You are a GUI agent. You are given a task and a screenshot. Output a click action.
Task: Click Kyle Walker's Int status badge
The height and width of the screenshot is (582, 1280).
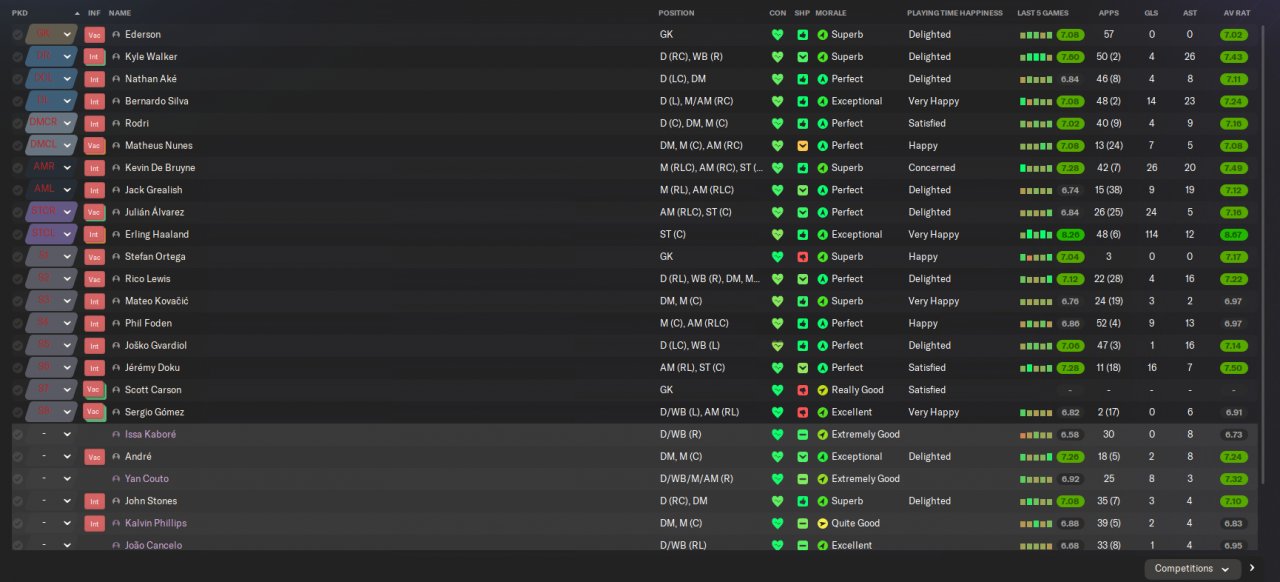click(94, 57)
